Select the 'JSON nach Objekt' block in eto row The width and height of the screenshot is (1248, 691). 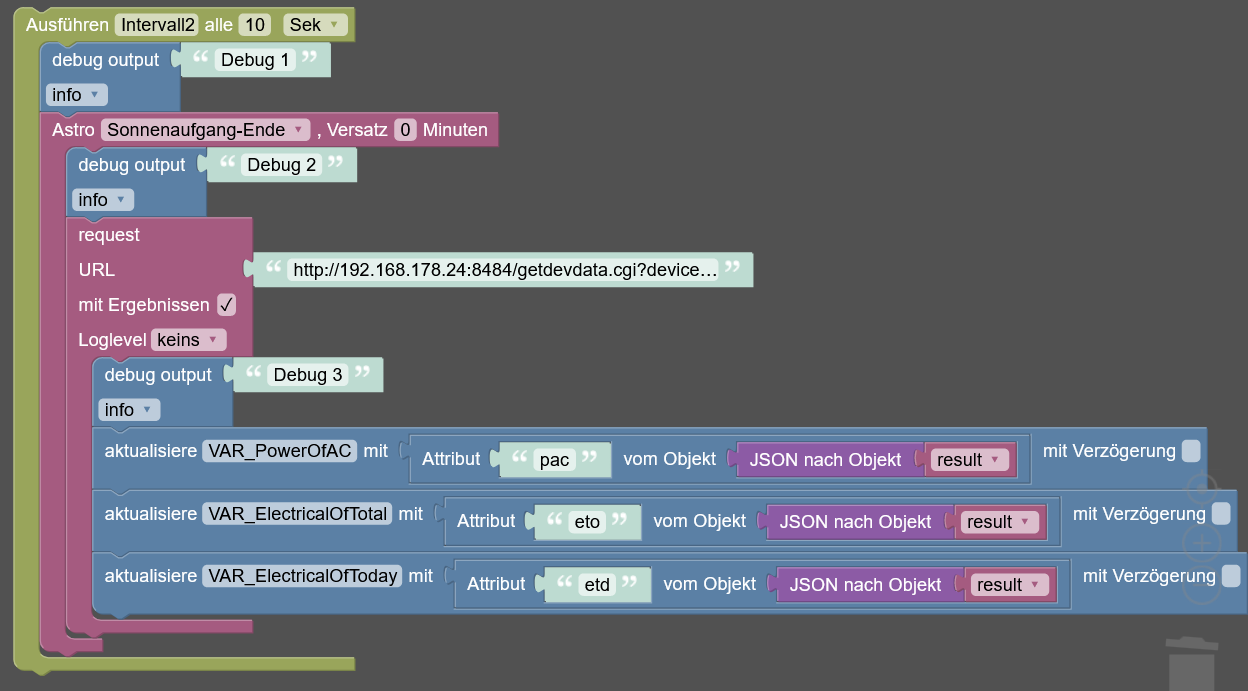point(855,522)
